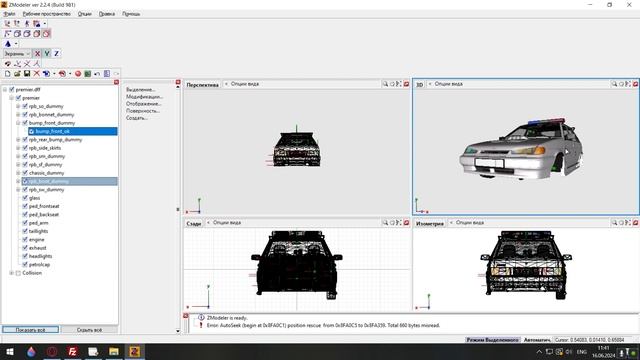Open the dropdown arrow beside the cone icon
The image size is (640, 360).
click(x=16, y=44)
